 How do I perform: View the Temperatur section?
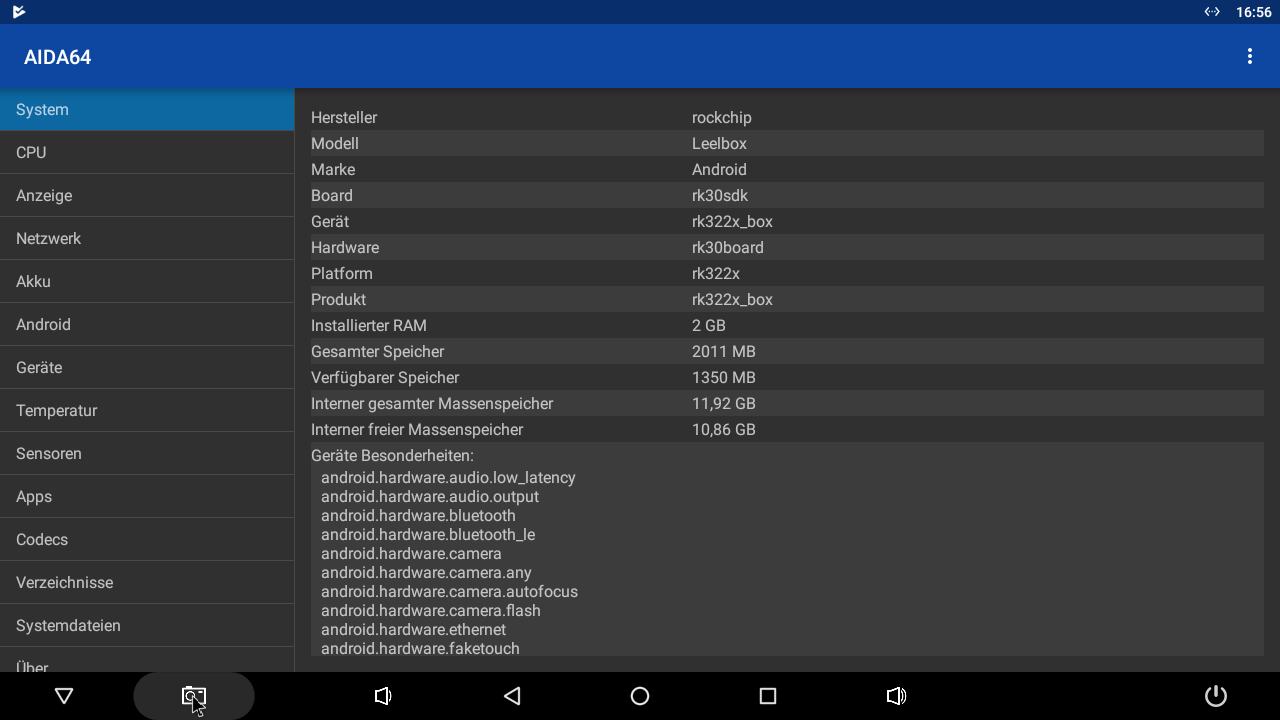pos(147,411)
